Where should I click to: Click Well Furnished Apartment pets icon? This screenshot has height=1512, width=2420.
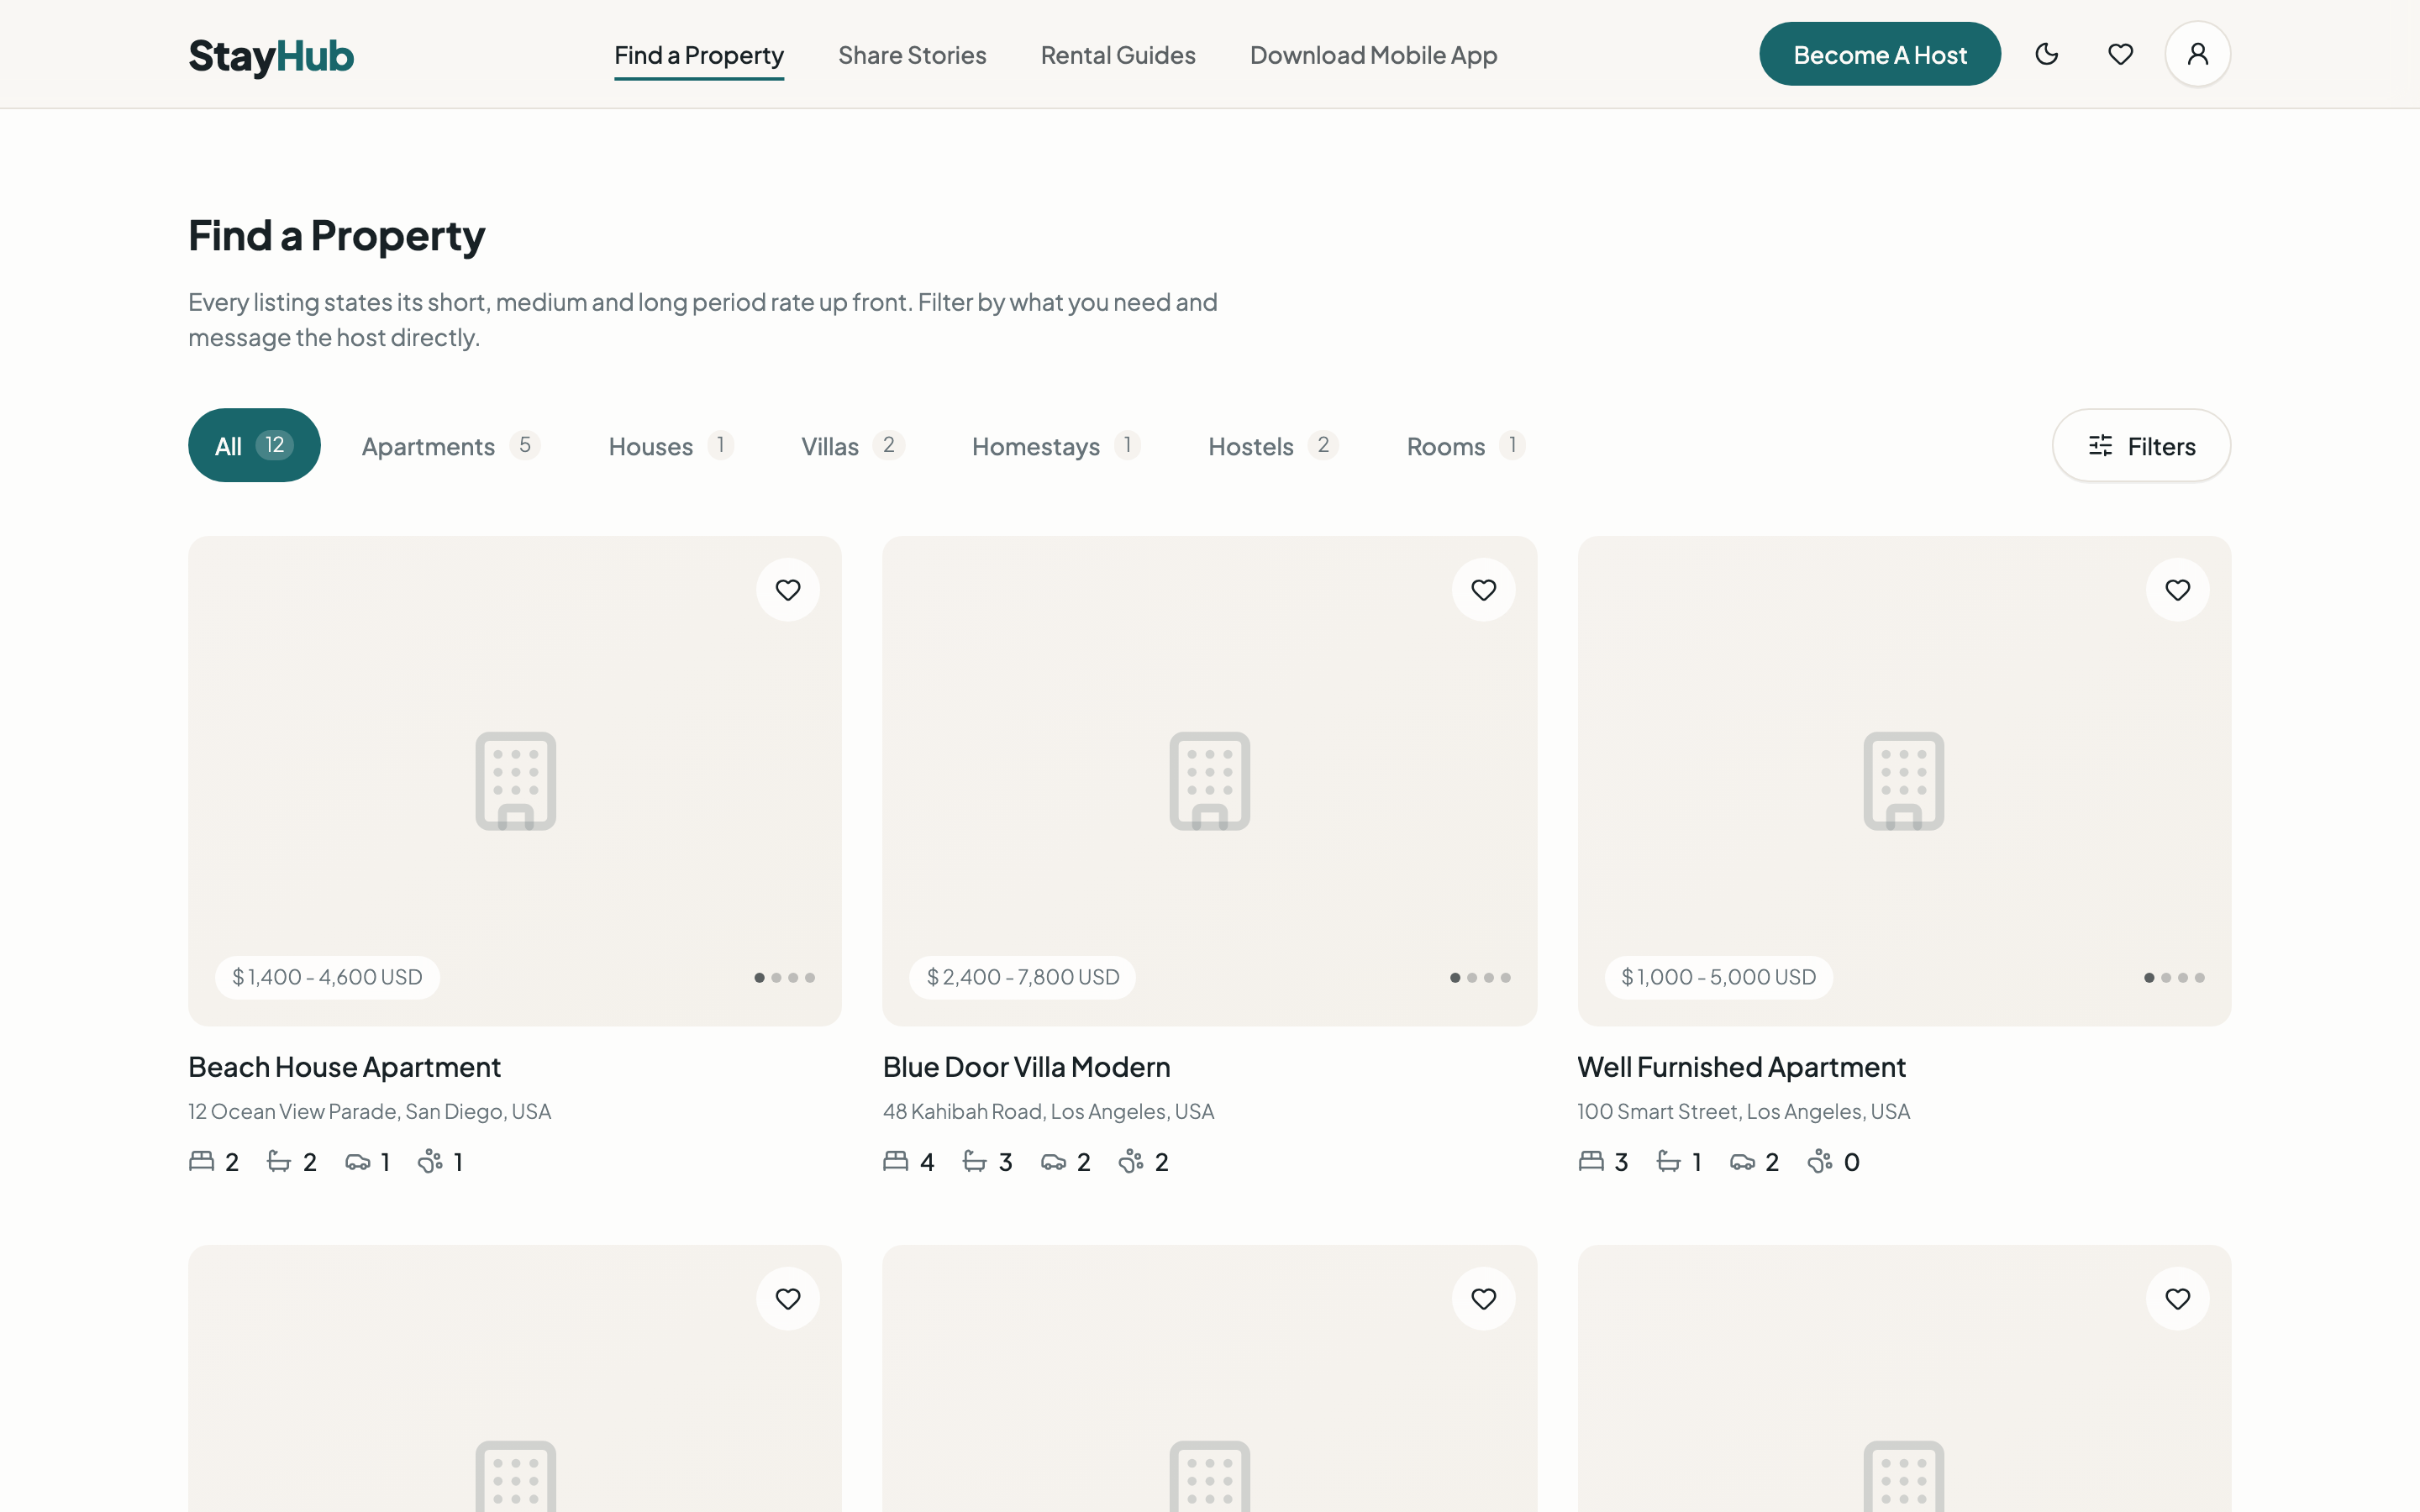coord(1820,1160)
